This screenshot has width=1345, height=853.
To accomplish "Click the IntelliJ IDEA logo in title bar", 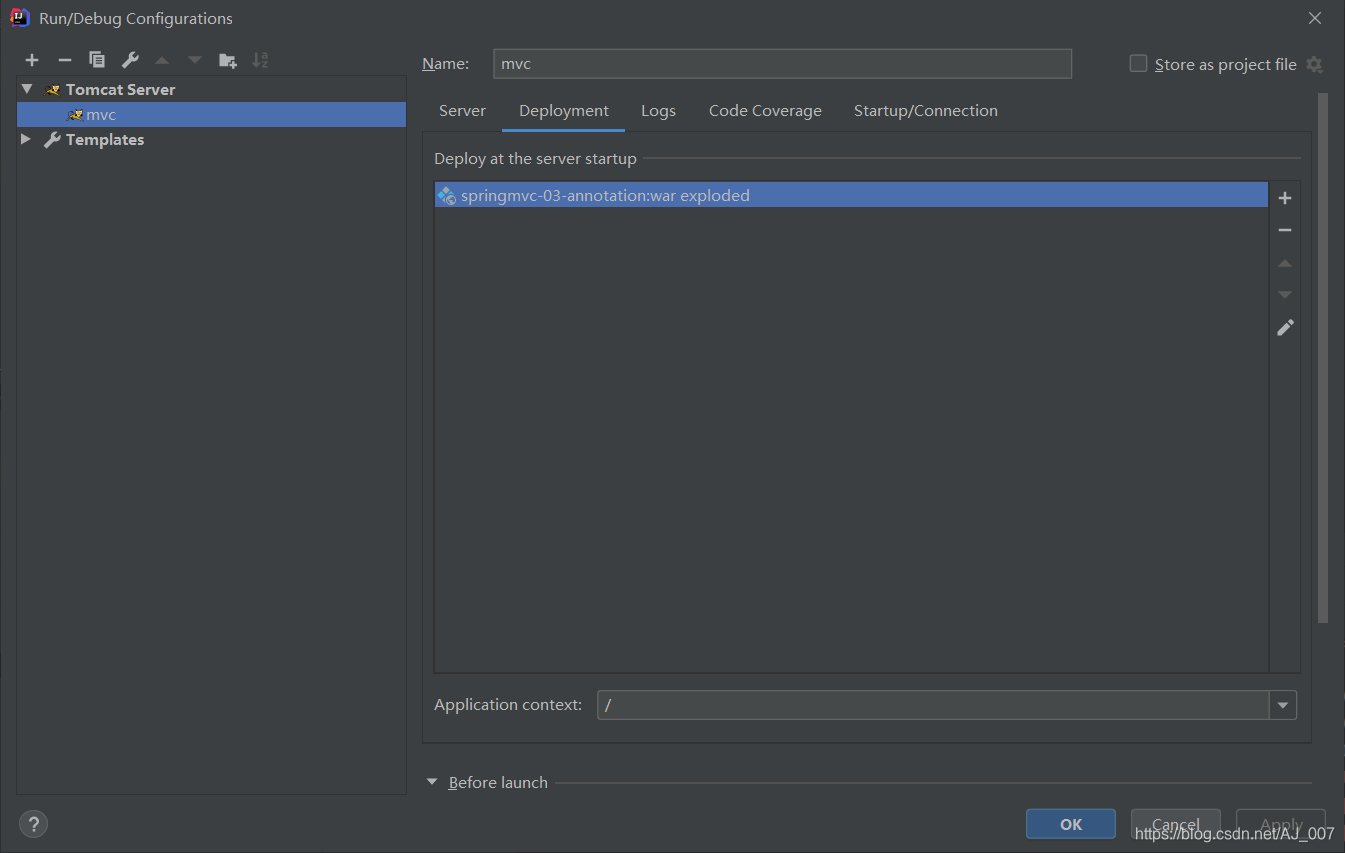I will pyautogui.click(x=19, y=17).
